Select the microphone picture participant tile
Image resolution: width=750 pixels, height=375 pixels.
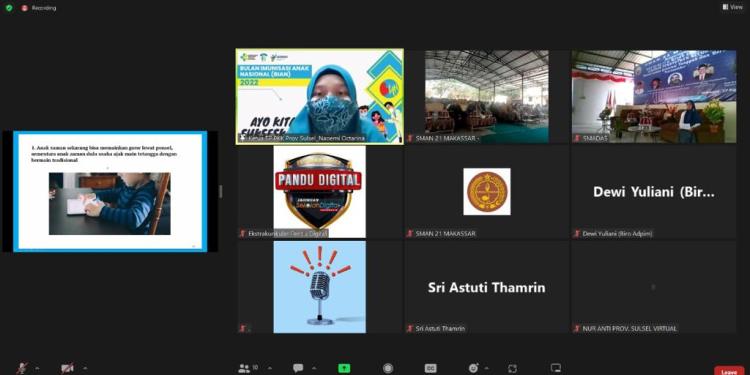[x=320, y=287]
